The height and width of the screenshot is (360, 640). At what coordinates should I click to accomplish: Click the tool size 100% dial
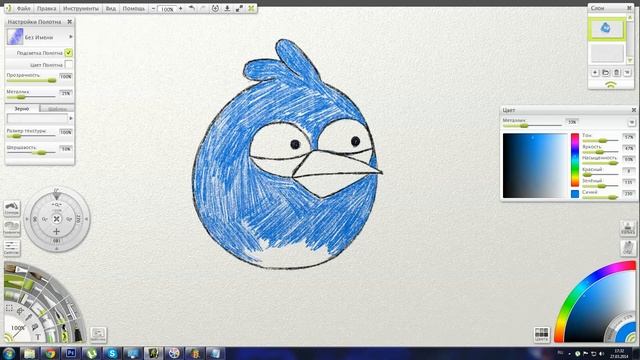coord(17,328)
